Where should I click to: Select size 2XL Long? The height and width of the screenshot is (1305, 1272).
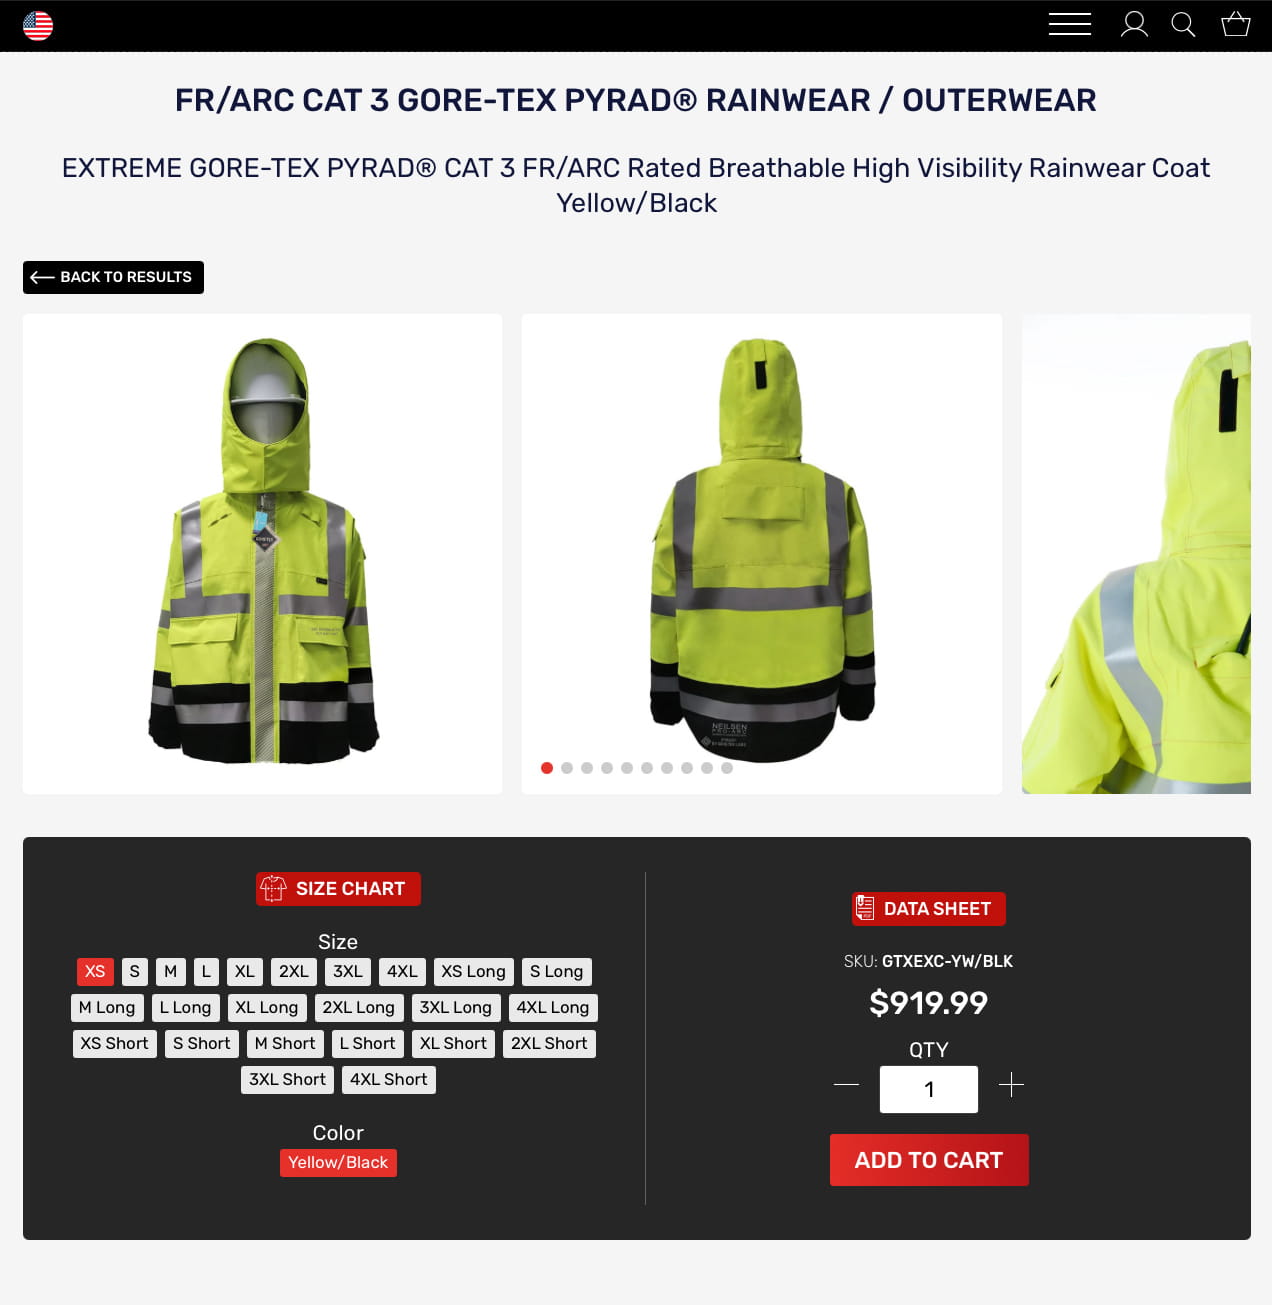click(359, 1008)
